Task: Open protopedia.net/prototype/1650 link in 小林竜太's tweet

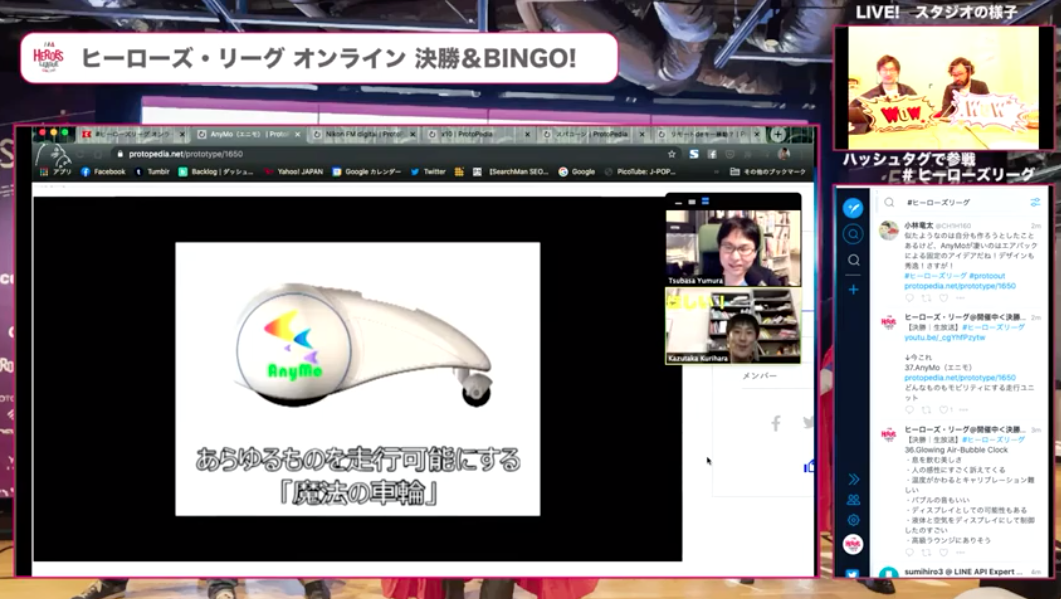Action: click(x=960, y=286)
